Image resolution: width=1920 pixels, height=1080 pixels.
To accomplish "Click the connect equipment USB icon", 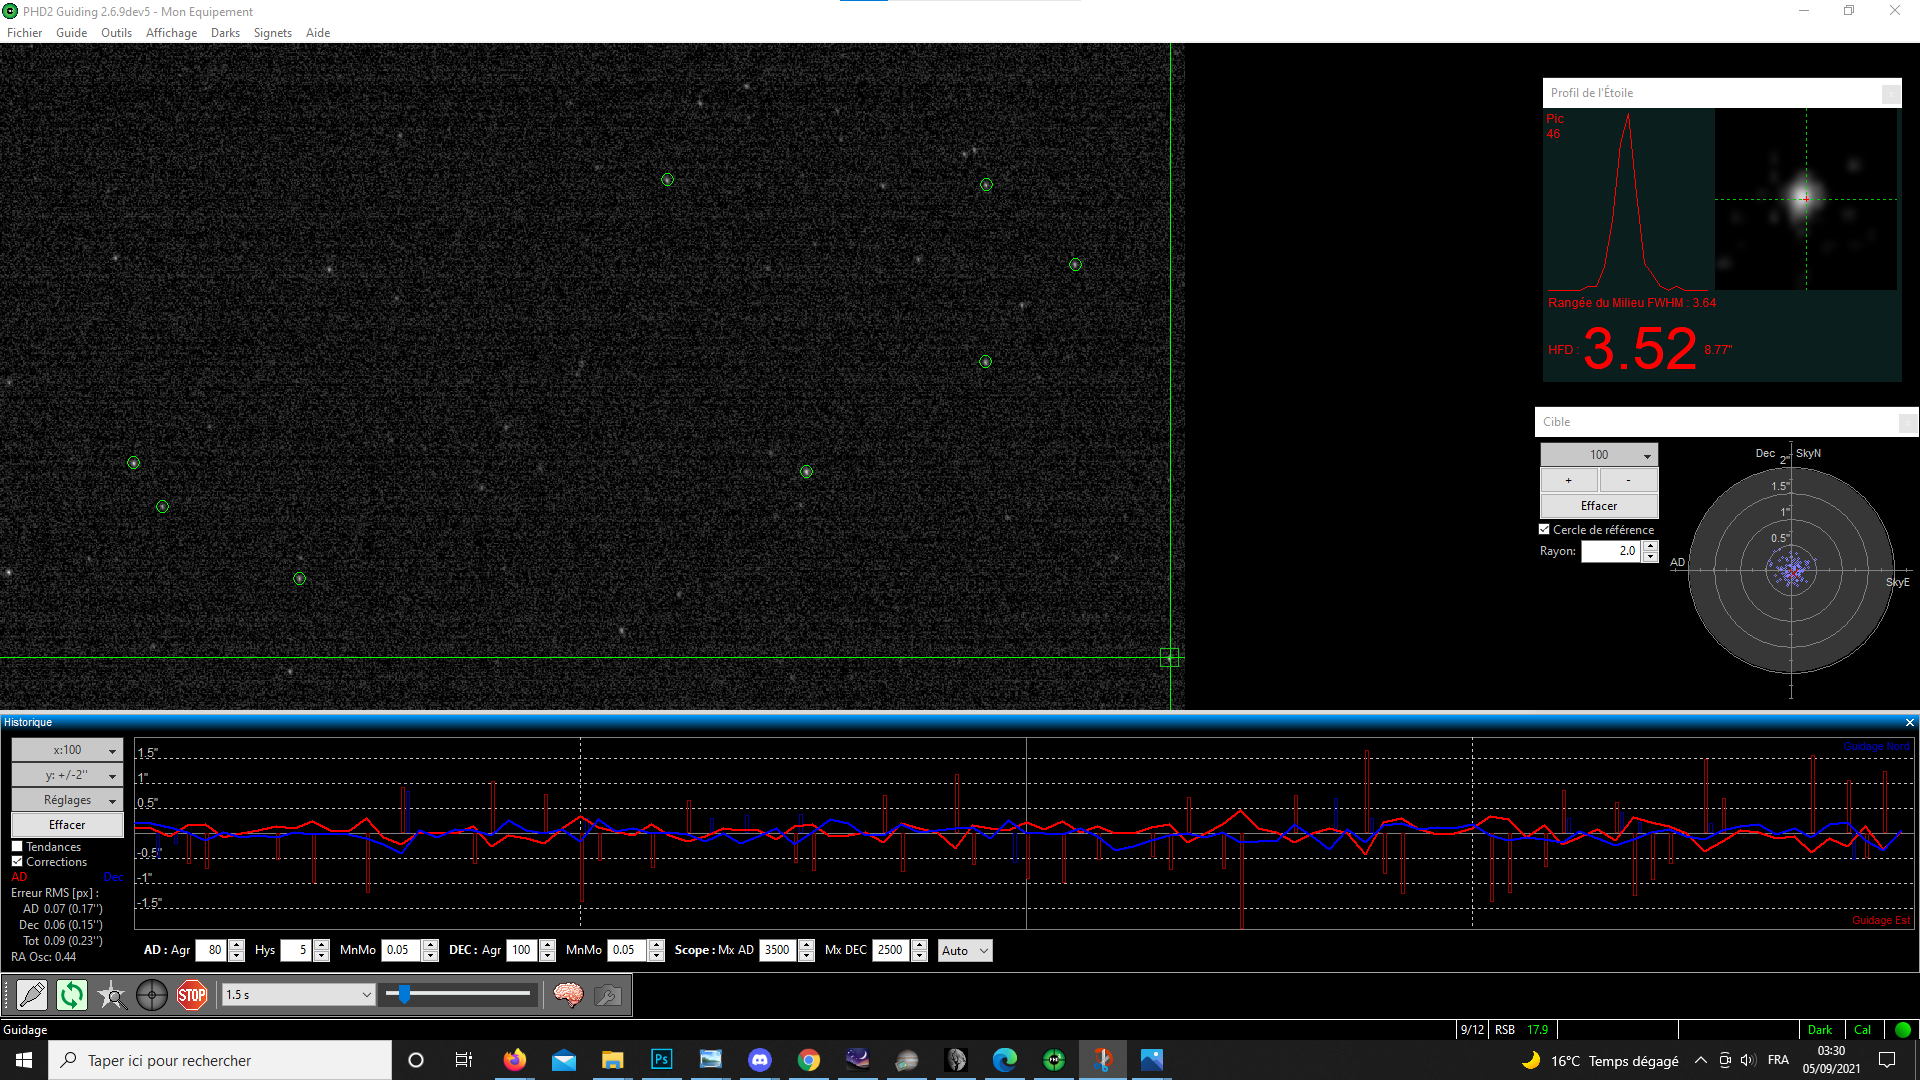I will pos(32,995).
